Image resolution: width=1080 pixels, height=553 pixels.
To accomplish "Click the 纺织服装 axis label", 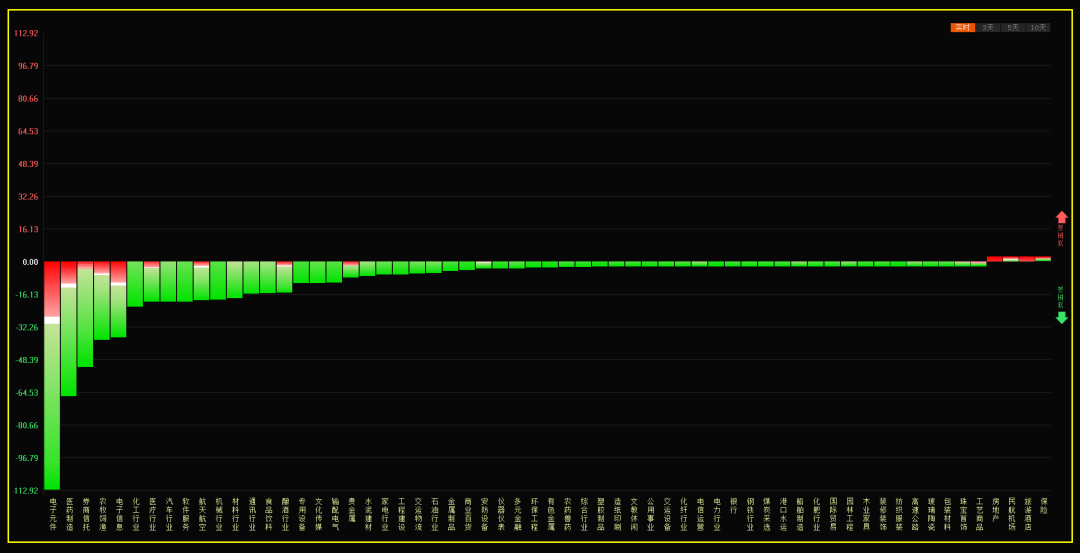I will [899, 515].
